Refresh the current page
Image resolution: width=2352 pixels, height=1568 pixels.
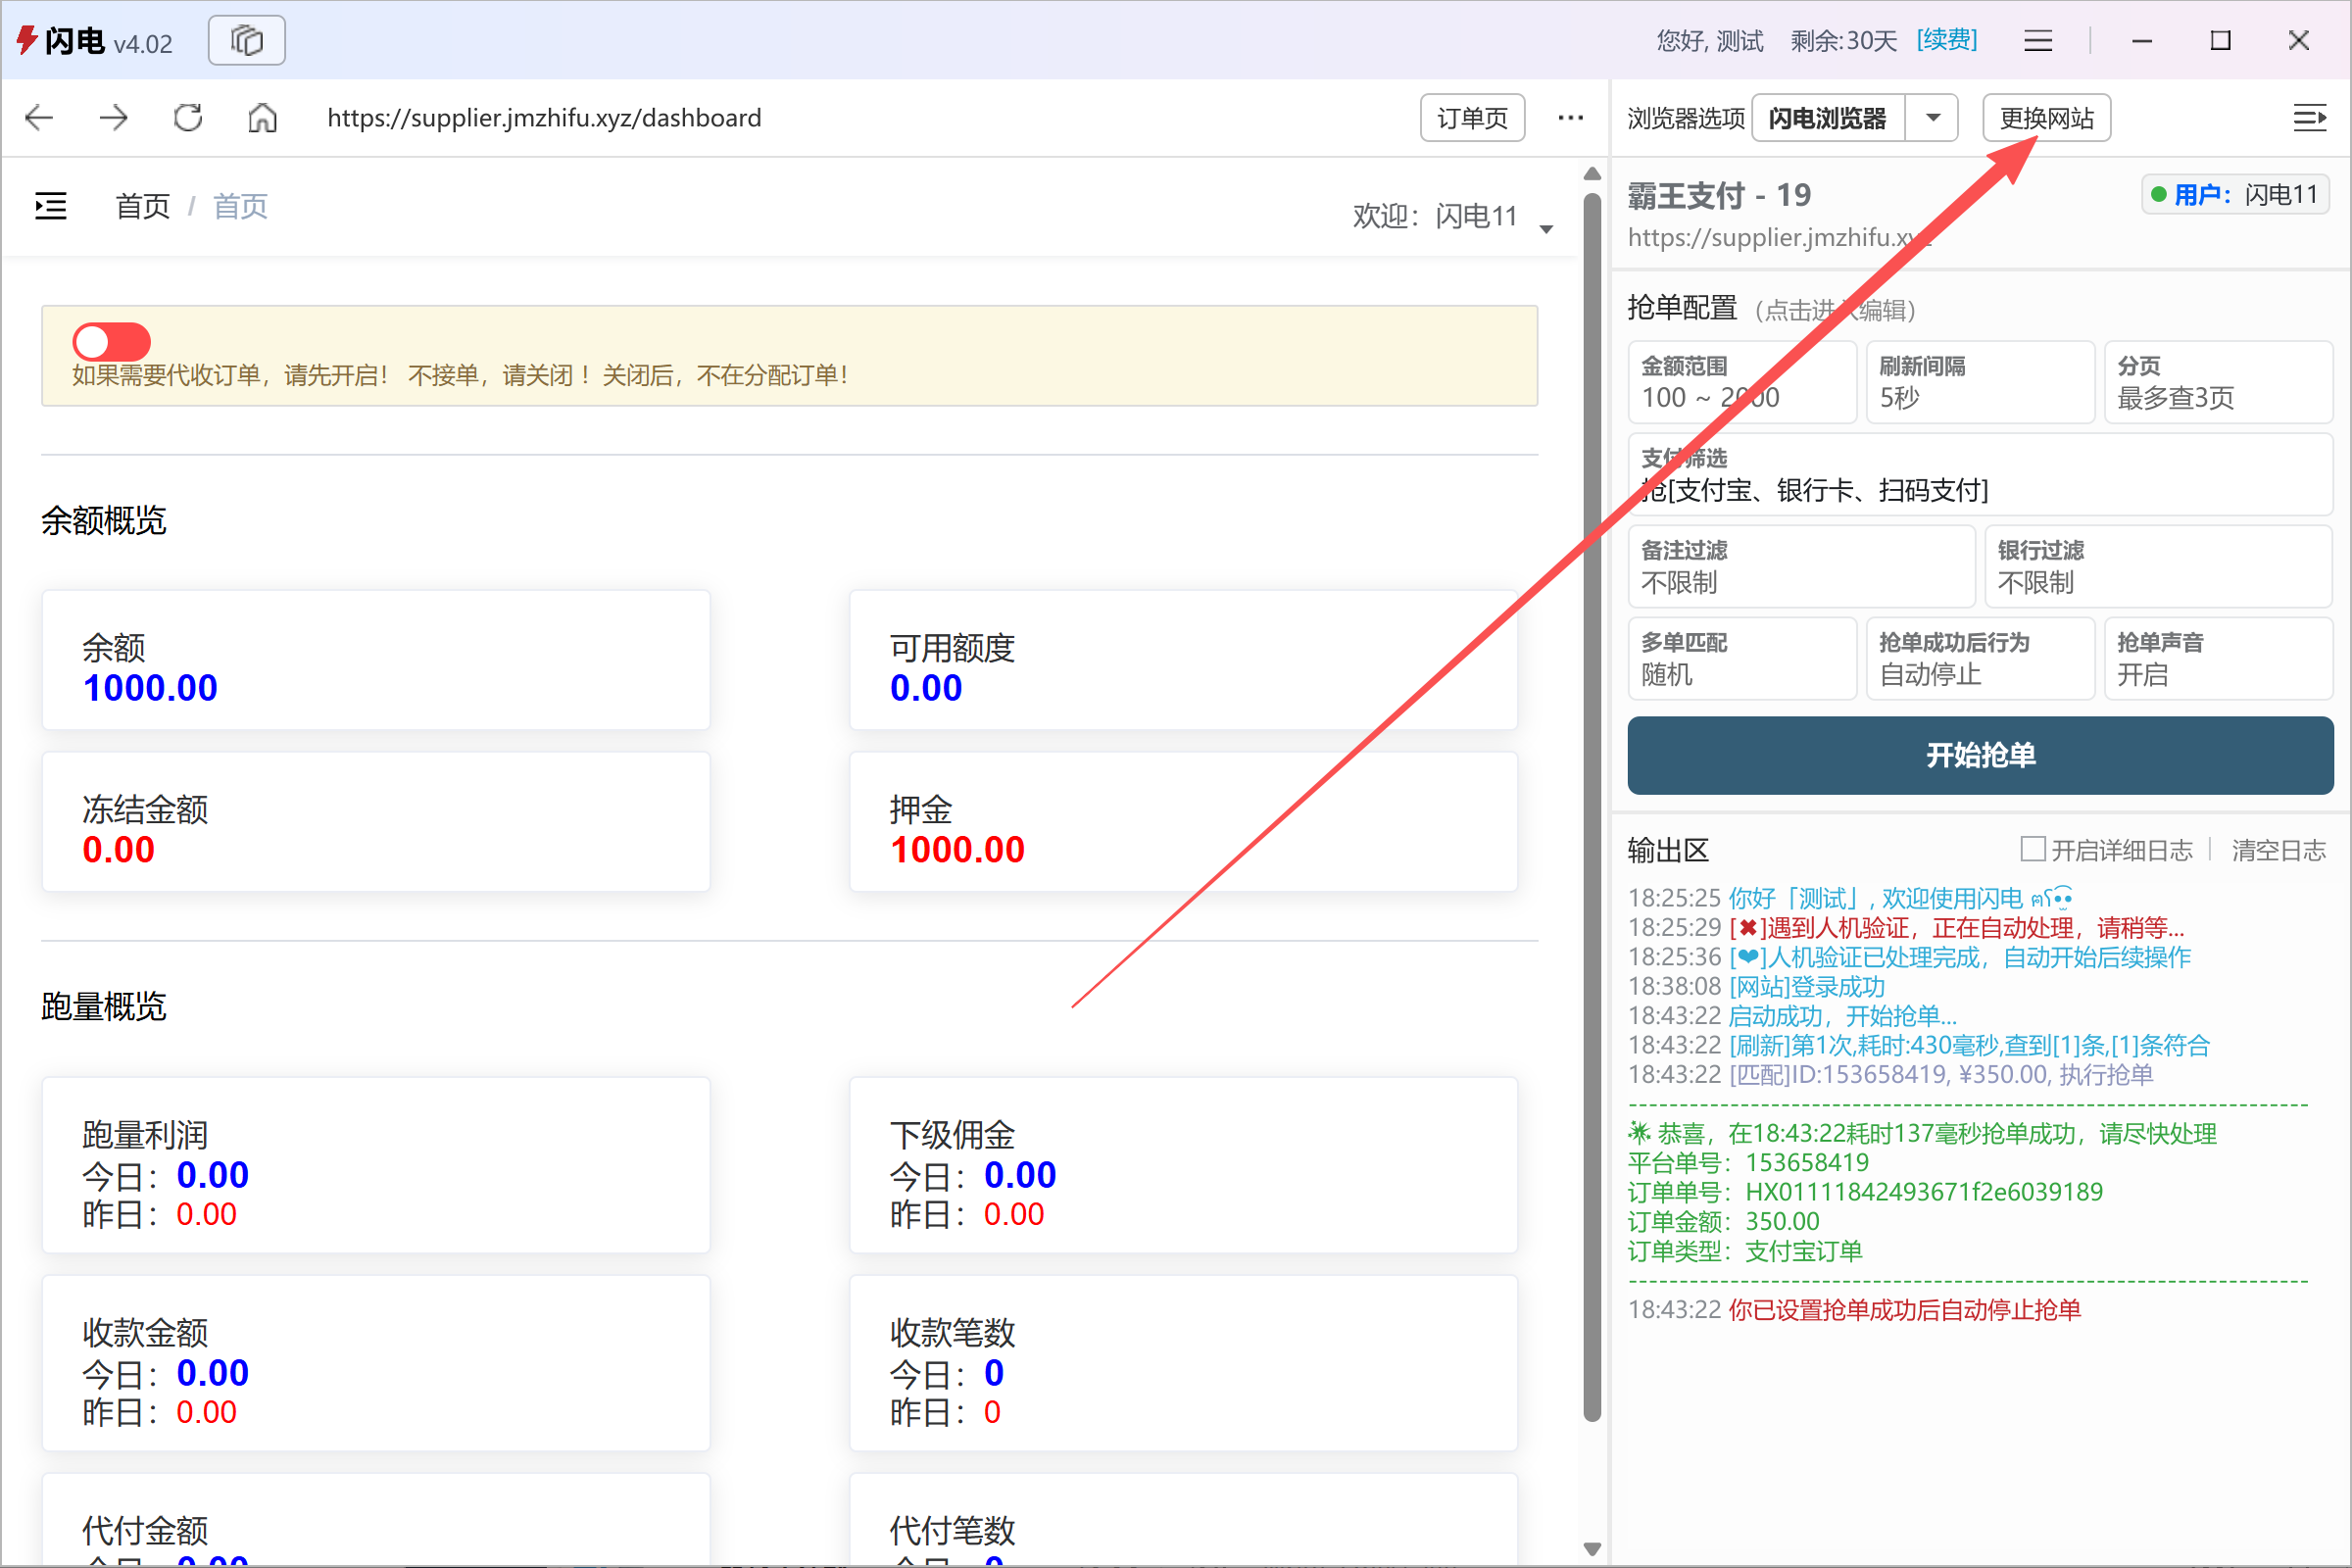(186, 117)
